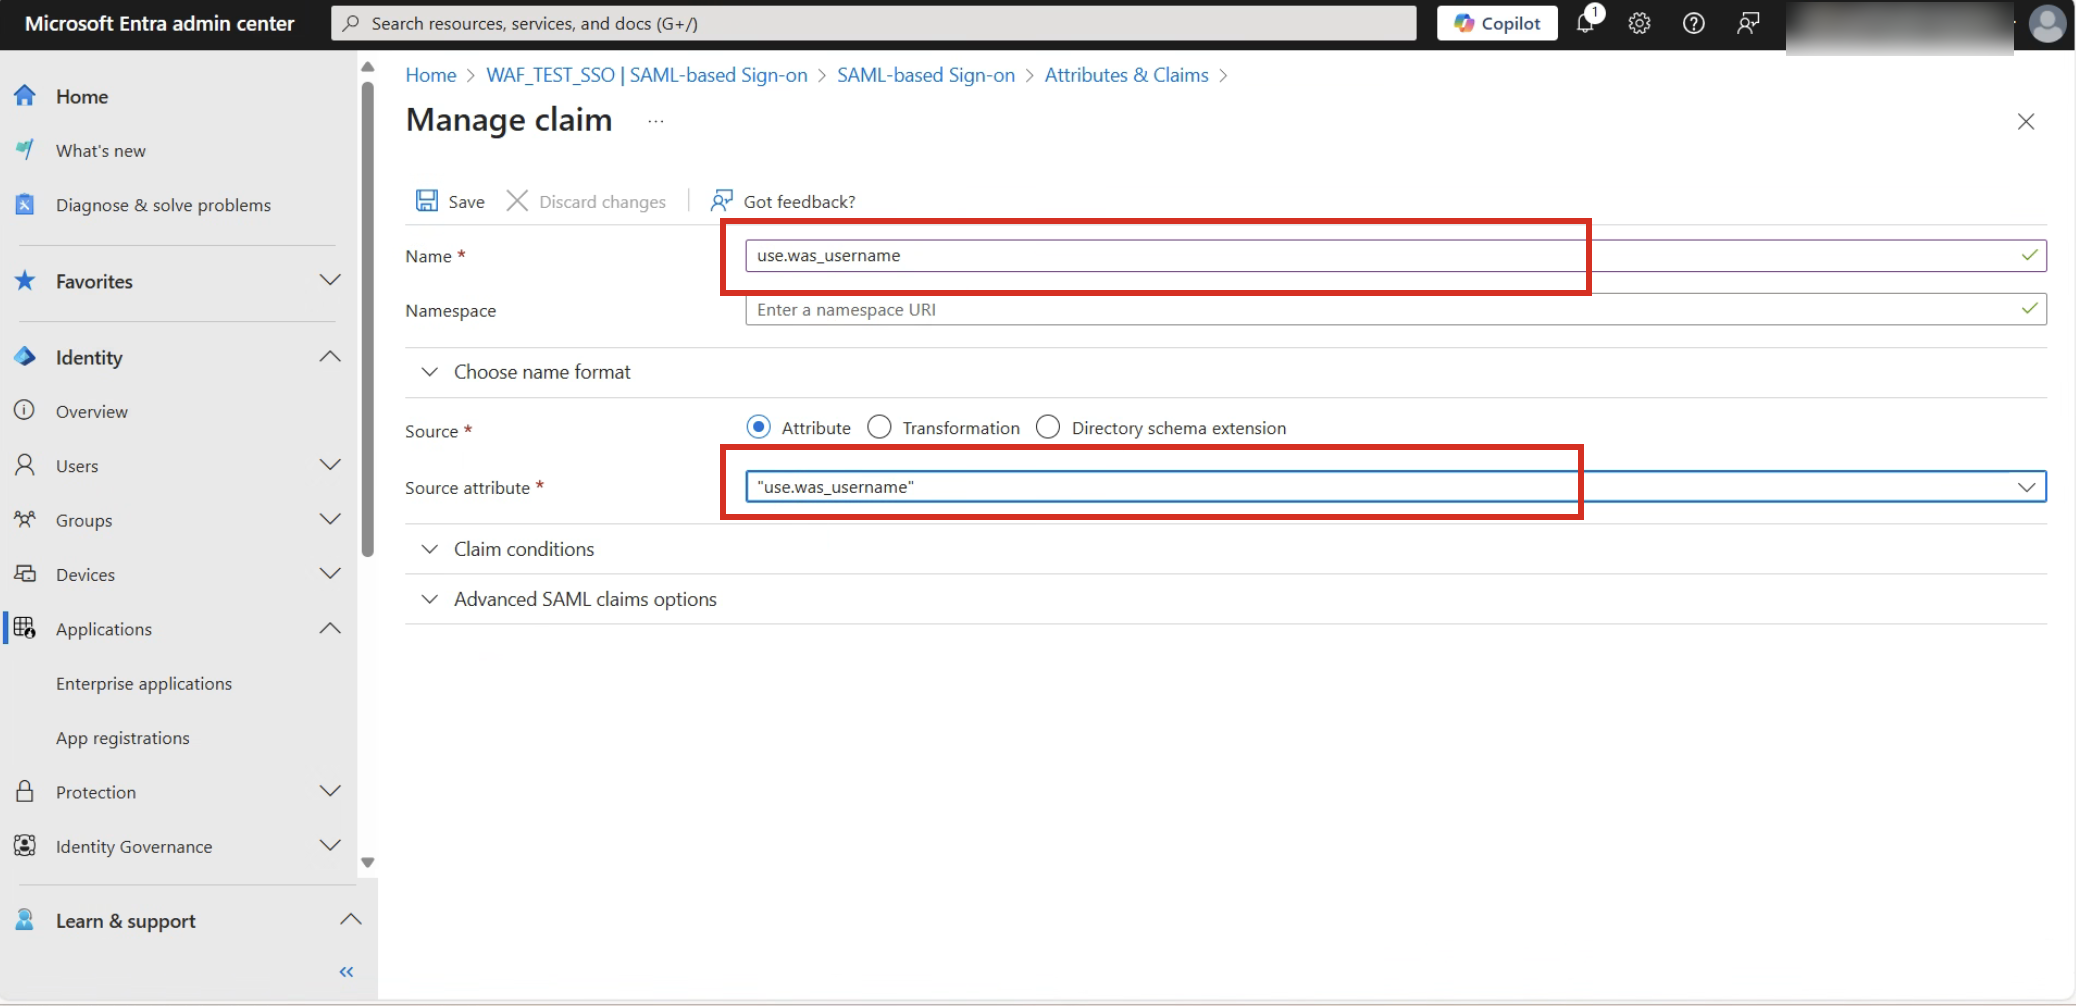Open the ellipsis more options beside Manage claim
This screenshot has width=2076, height=1006.
656,121
